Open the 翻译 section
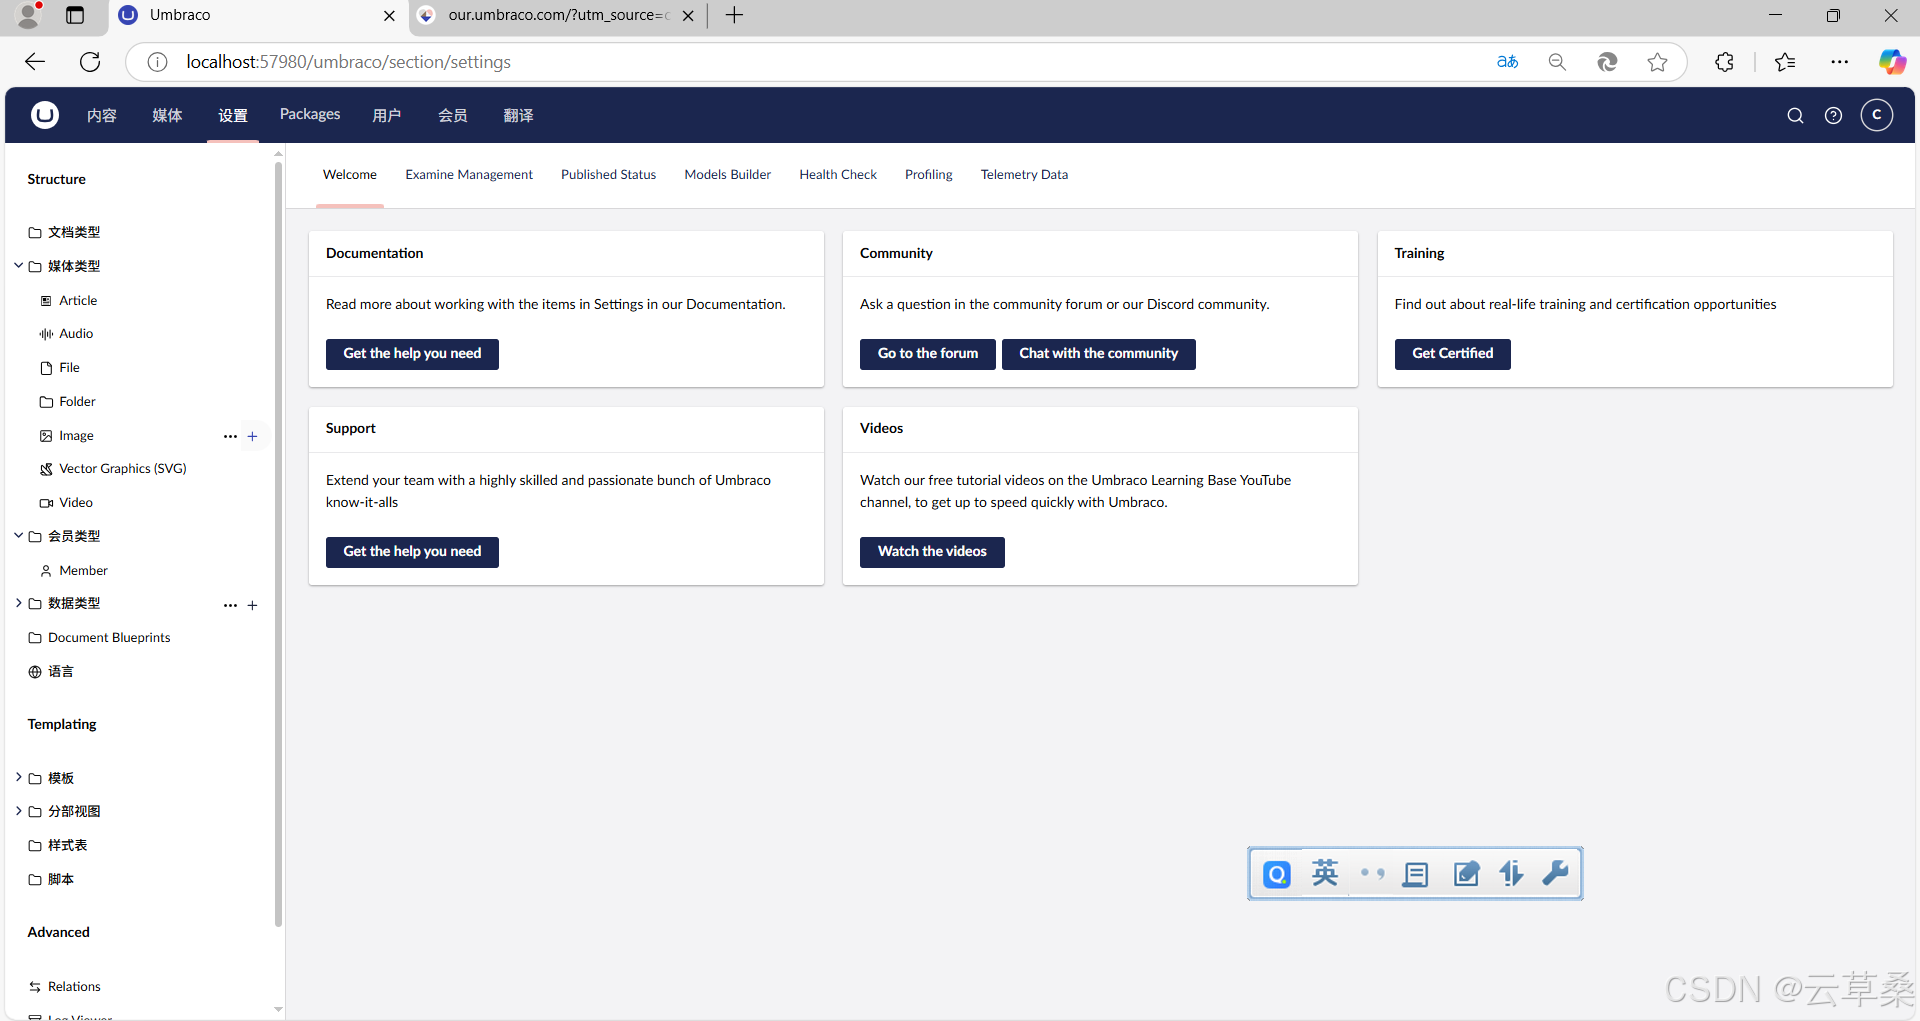The height and width of the screenshot is (1021, 1920). (x=518, y=116)
